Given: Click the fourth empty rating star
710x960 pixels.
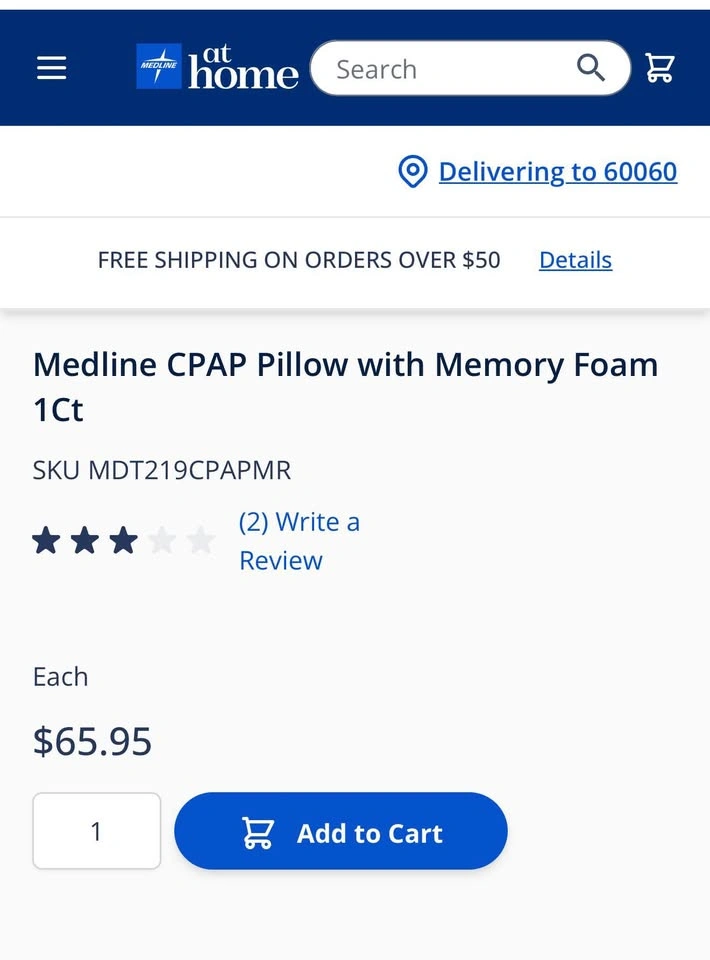Looking at the screenshot, I should coord(162,541).
